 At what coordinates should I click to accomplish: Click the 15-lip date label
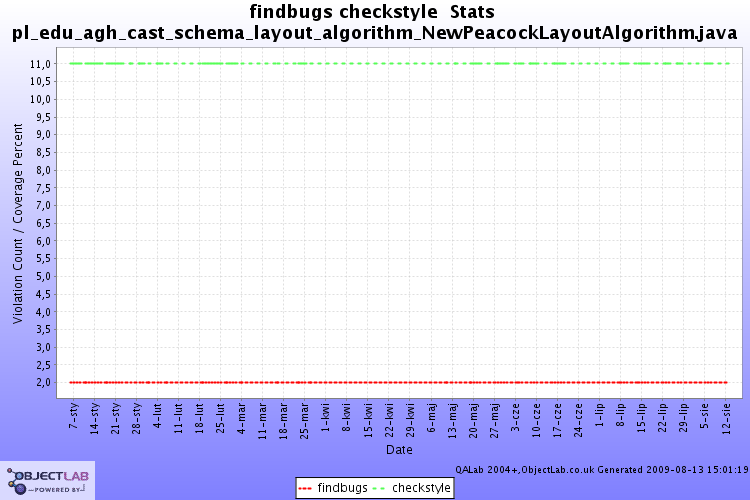(x=642, y=418)
